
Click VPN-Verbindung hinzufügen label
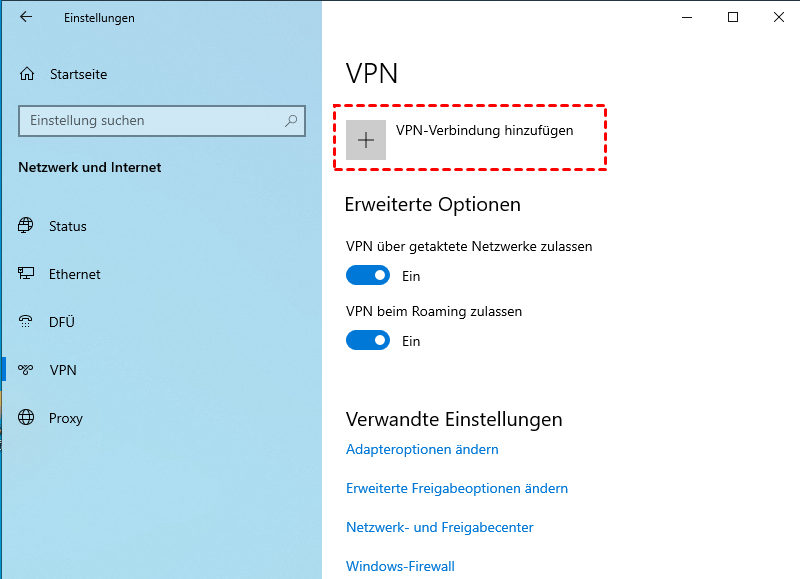(x=484, y=131)
